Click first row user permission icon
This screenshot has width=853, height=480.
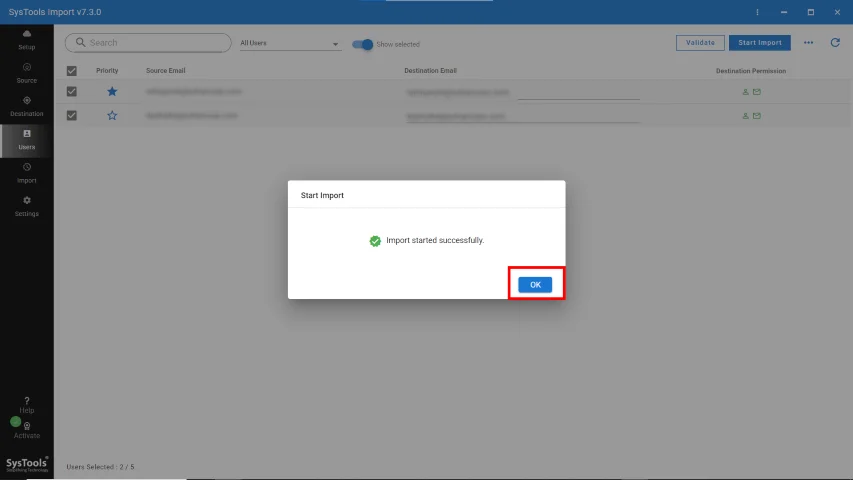pyautogui.click(x=745, y=92)
